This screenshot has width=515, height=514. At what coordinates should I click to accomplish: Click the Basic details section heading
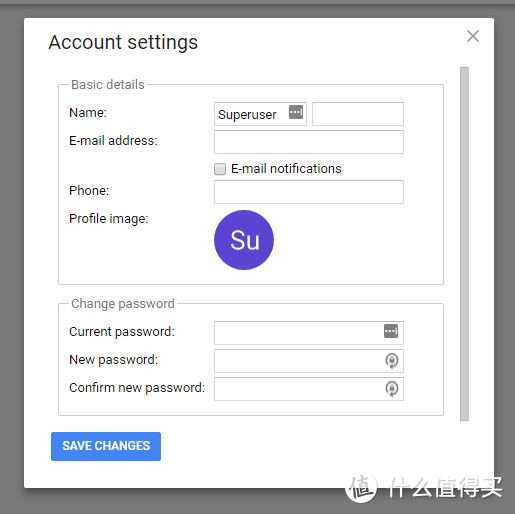[108, 85]
